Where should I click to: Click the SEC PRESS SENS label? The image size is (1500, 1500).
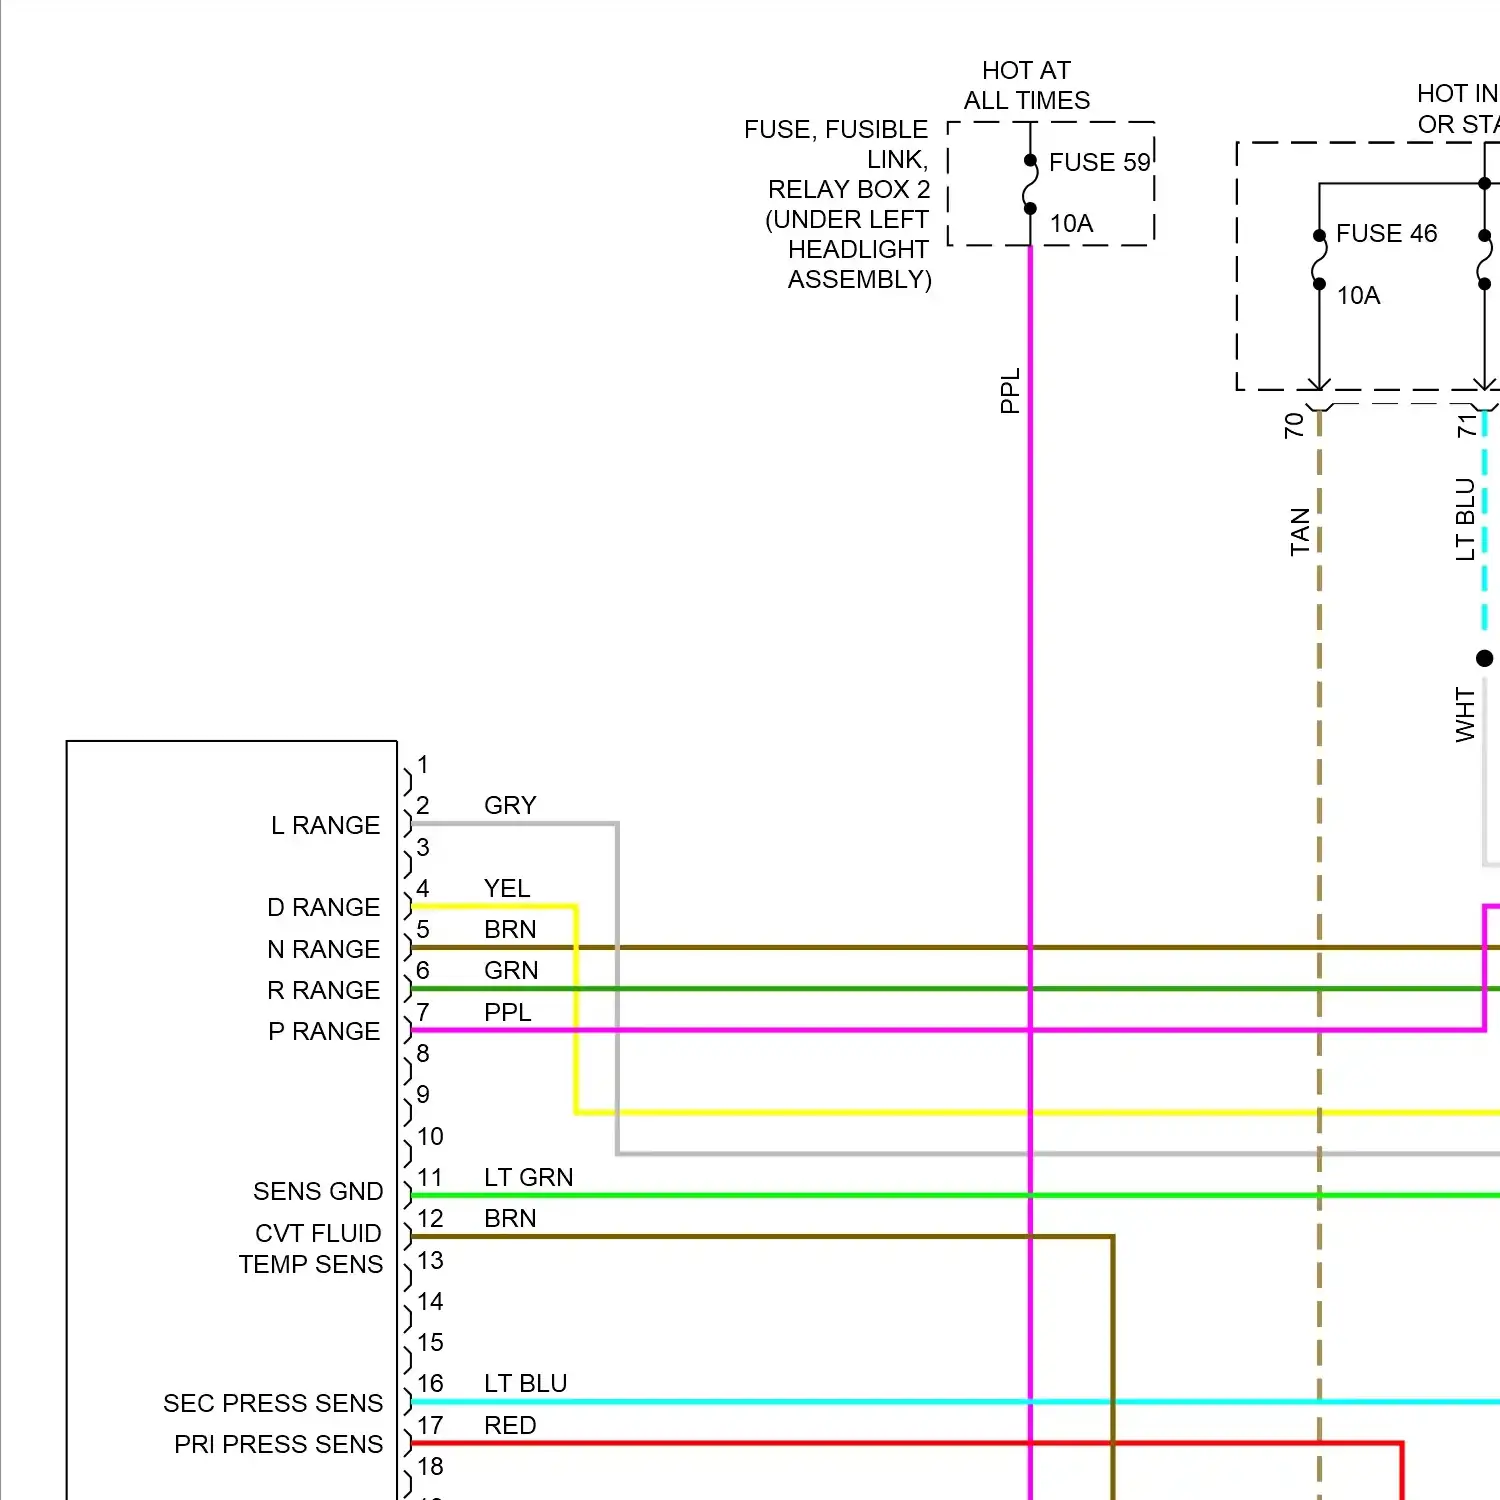(x=273, y=1403)
